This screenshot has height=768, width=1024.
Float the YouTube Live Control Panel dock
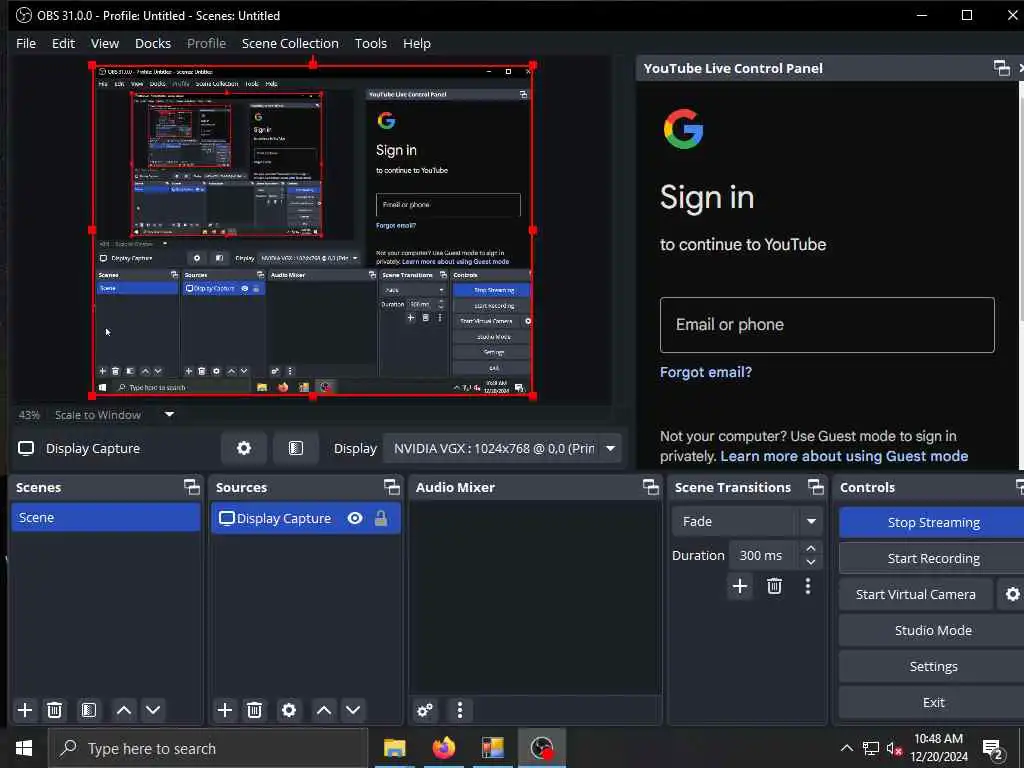[1001, 68]
